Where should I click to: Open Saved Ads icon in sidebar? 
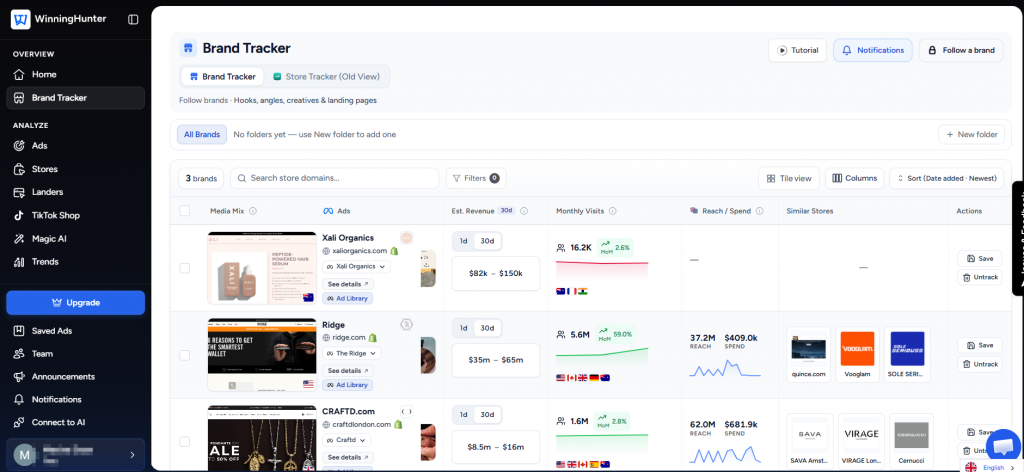(x=19, y=331)
